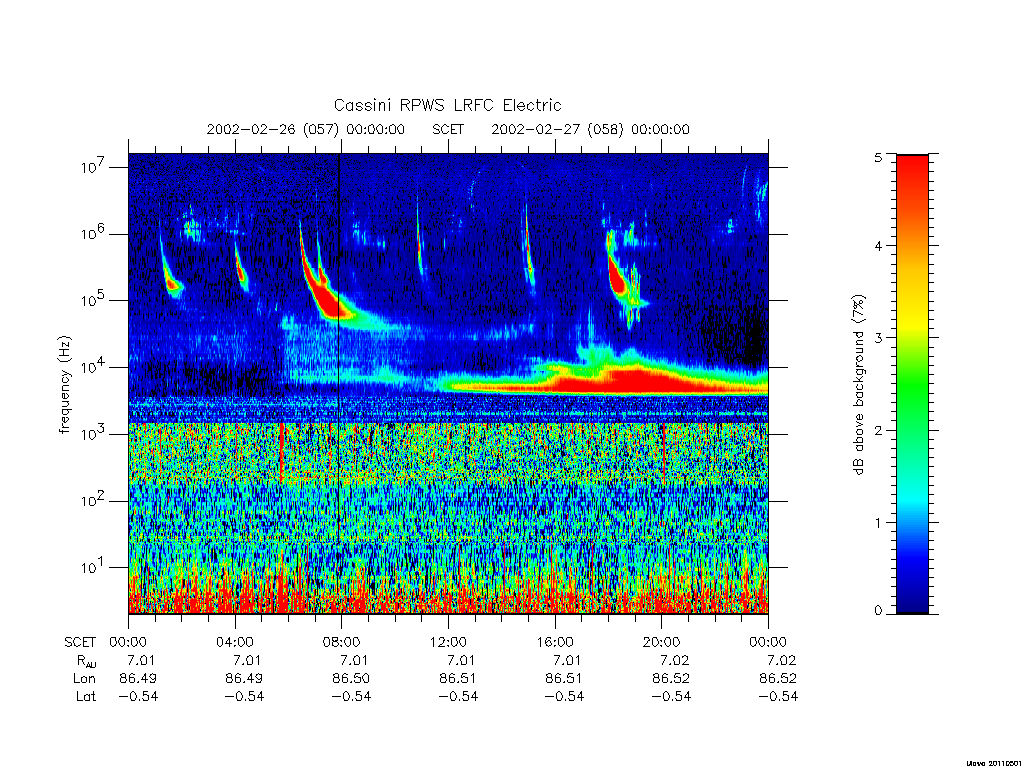
Task: Click the time tick label '20:00'
Action: [661, 642]
